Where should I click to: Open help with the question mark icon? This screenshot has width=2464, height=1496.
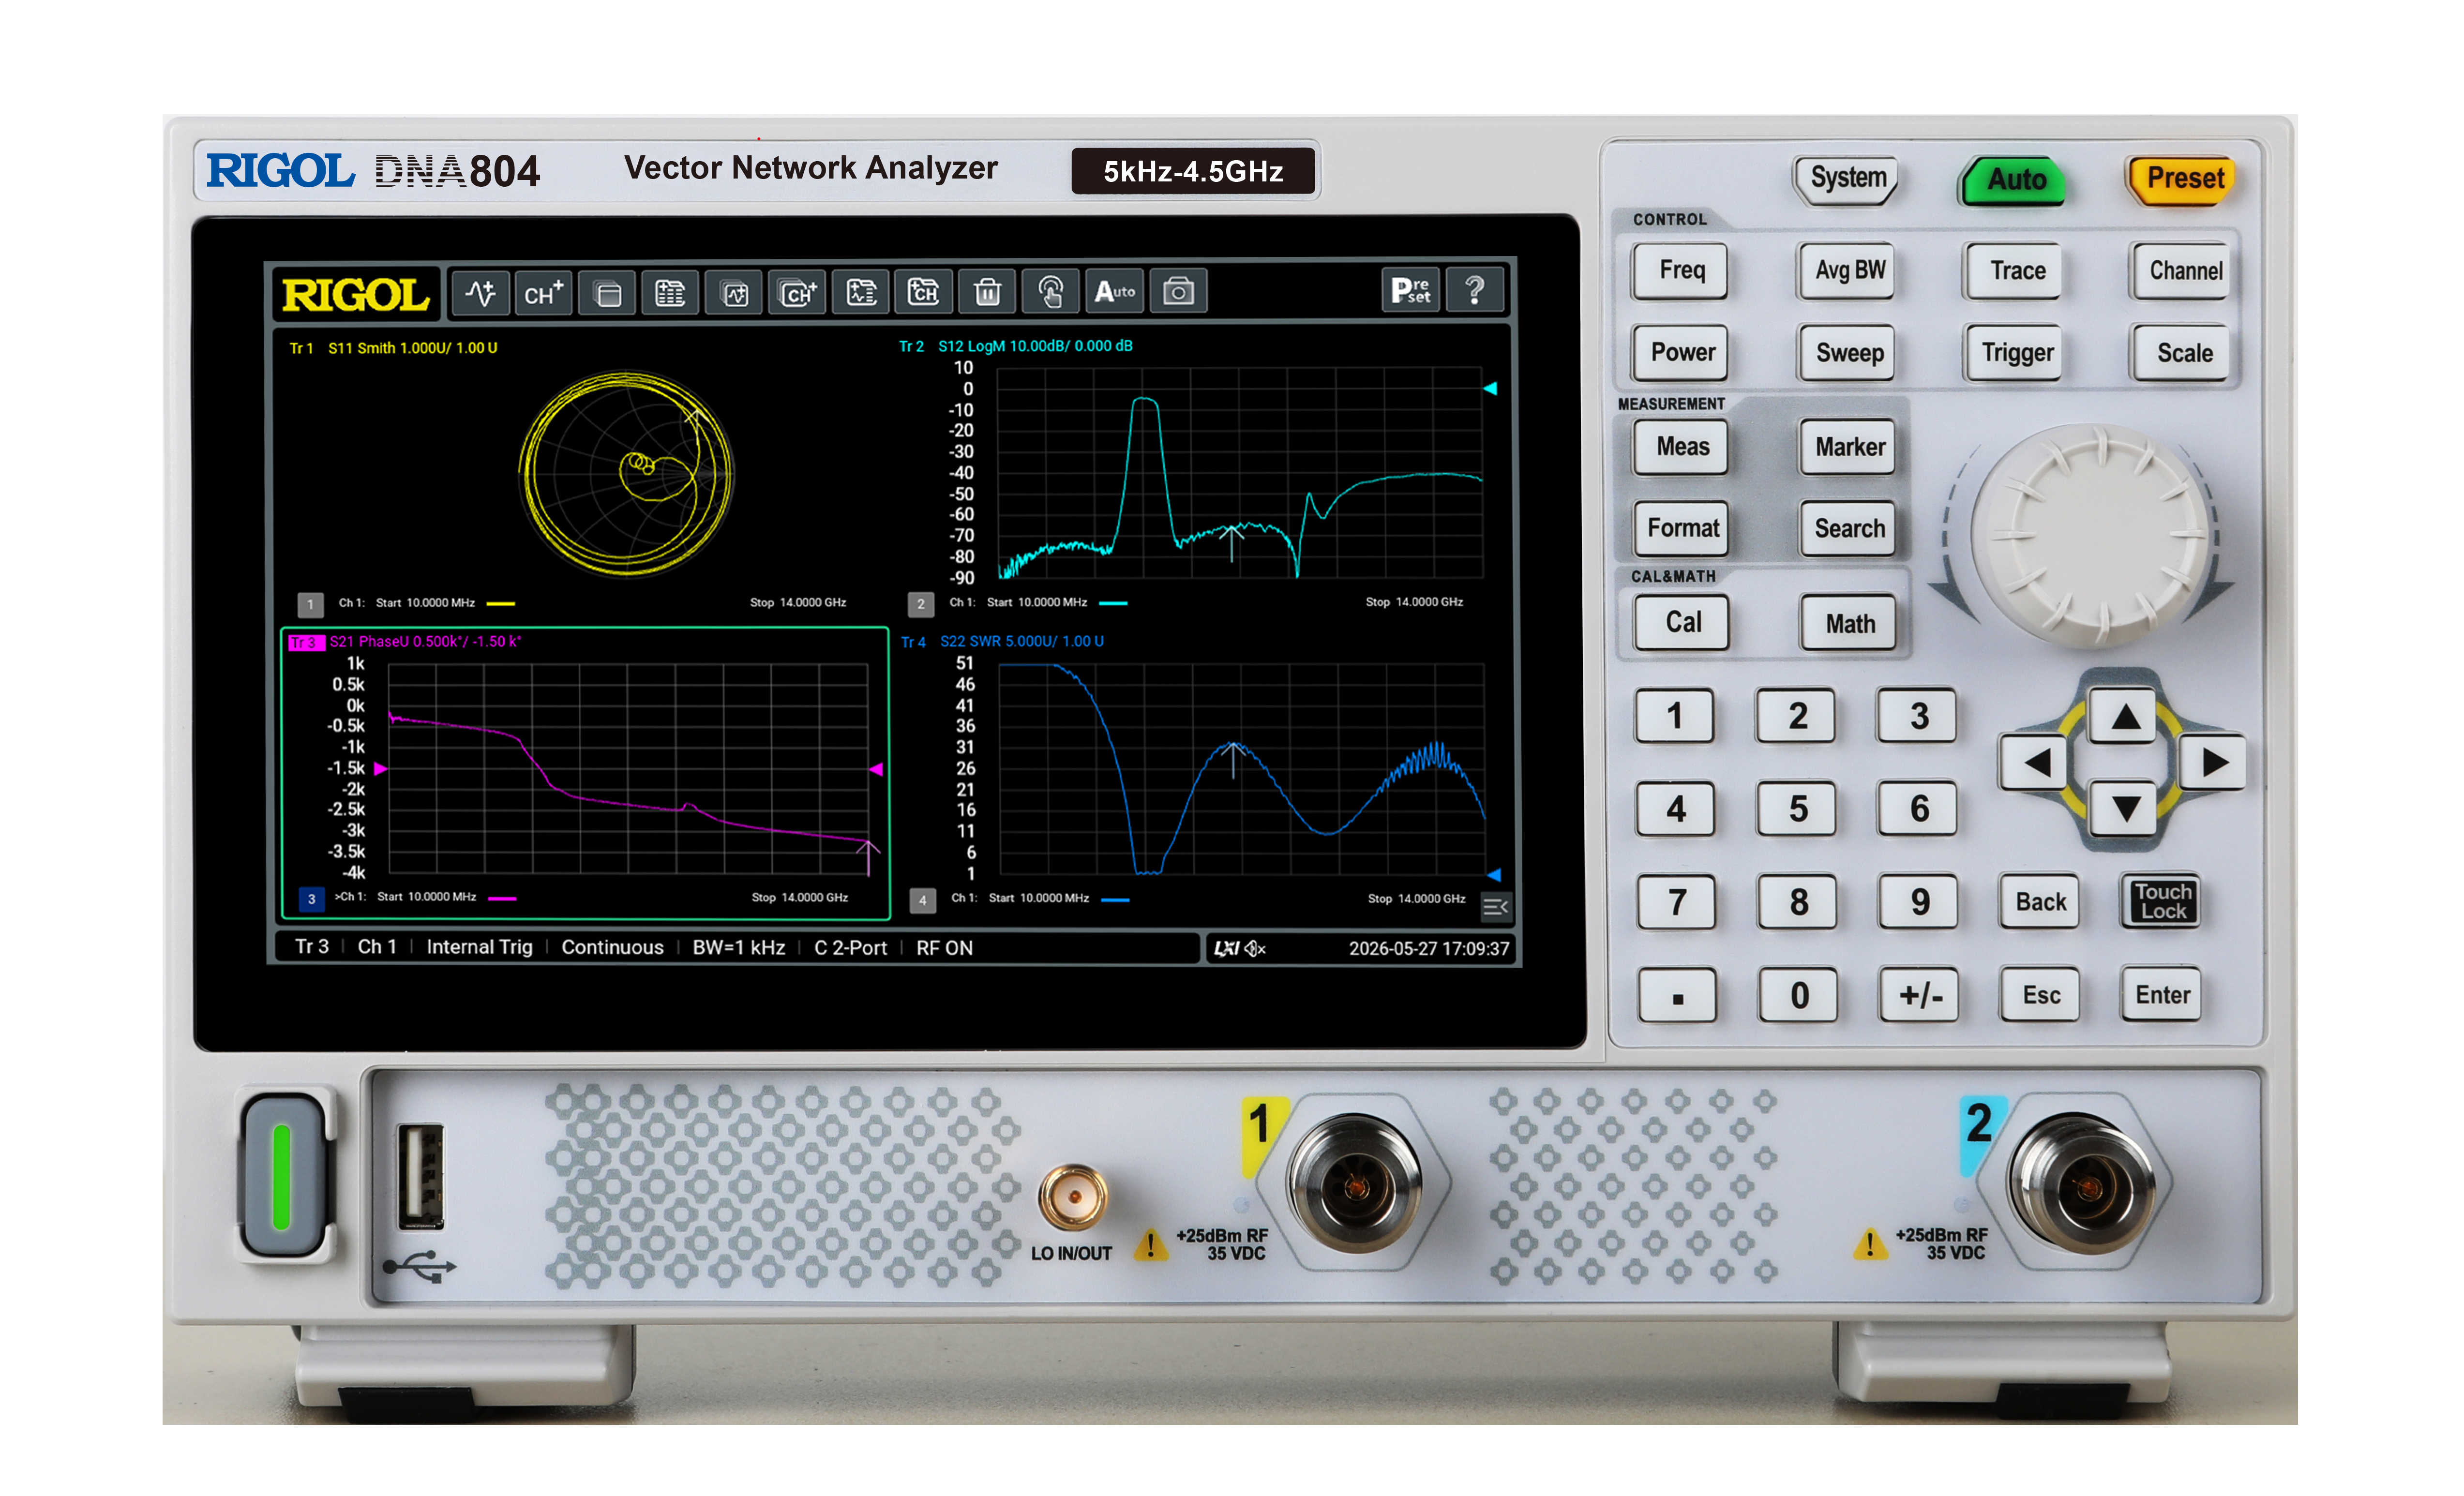point(1474,291)
